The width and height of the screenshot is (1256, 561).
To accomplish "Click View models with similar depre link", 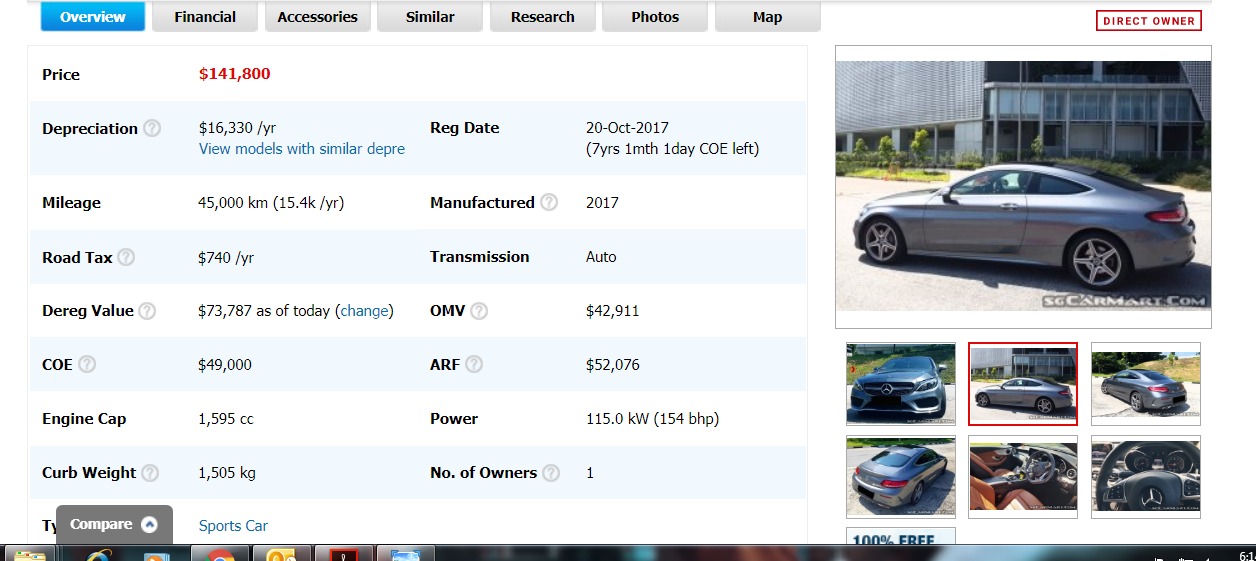I will tap(302, 149).
